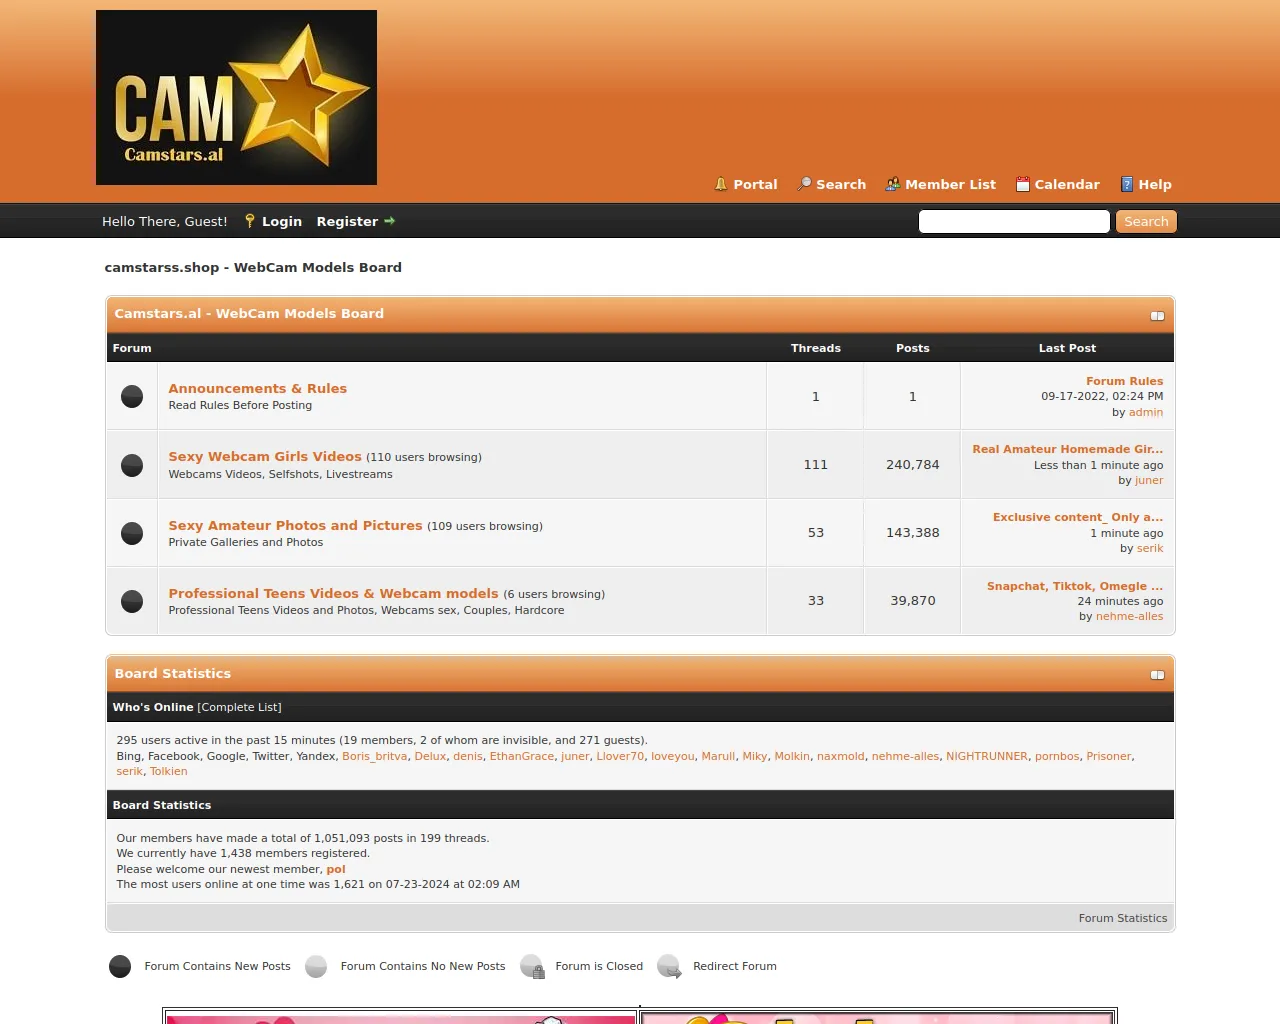1280x1024 pixels.
Task: Click the arrow icon beside Register
Action: coord(389,221)
